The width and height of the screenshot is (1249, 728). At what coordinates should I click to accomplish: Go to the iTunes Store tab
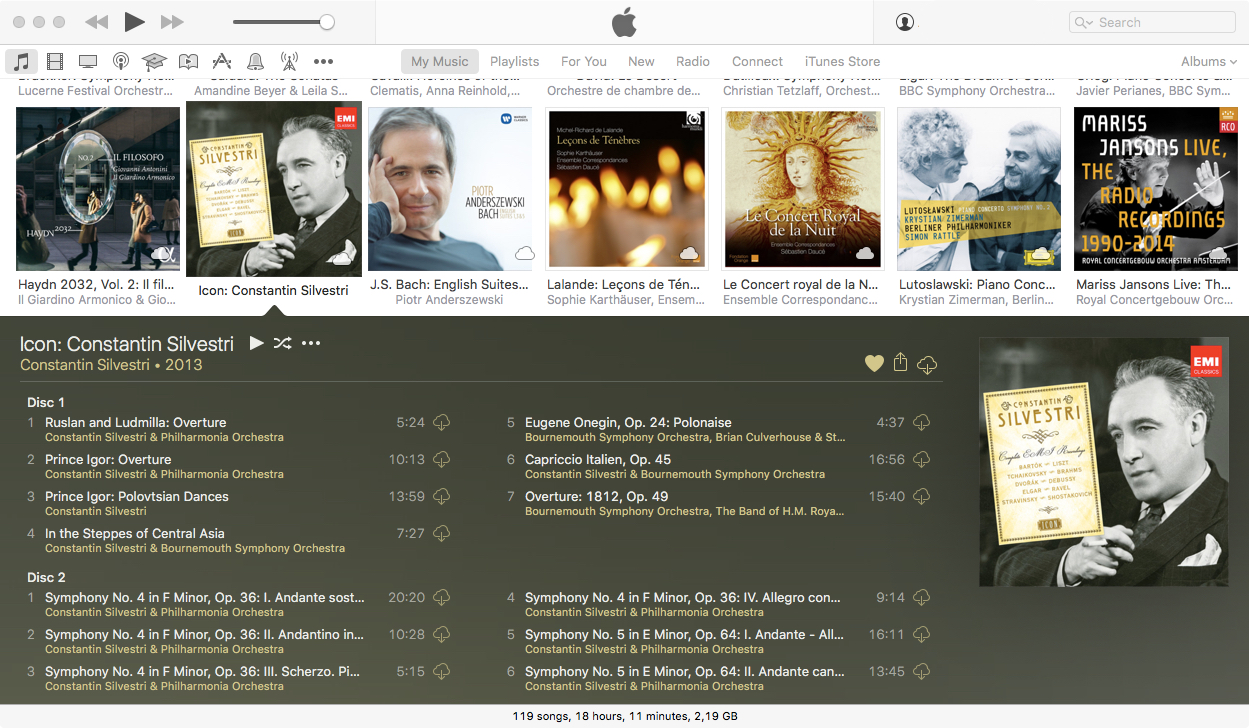[842, 62]
